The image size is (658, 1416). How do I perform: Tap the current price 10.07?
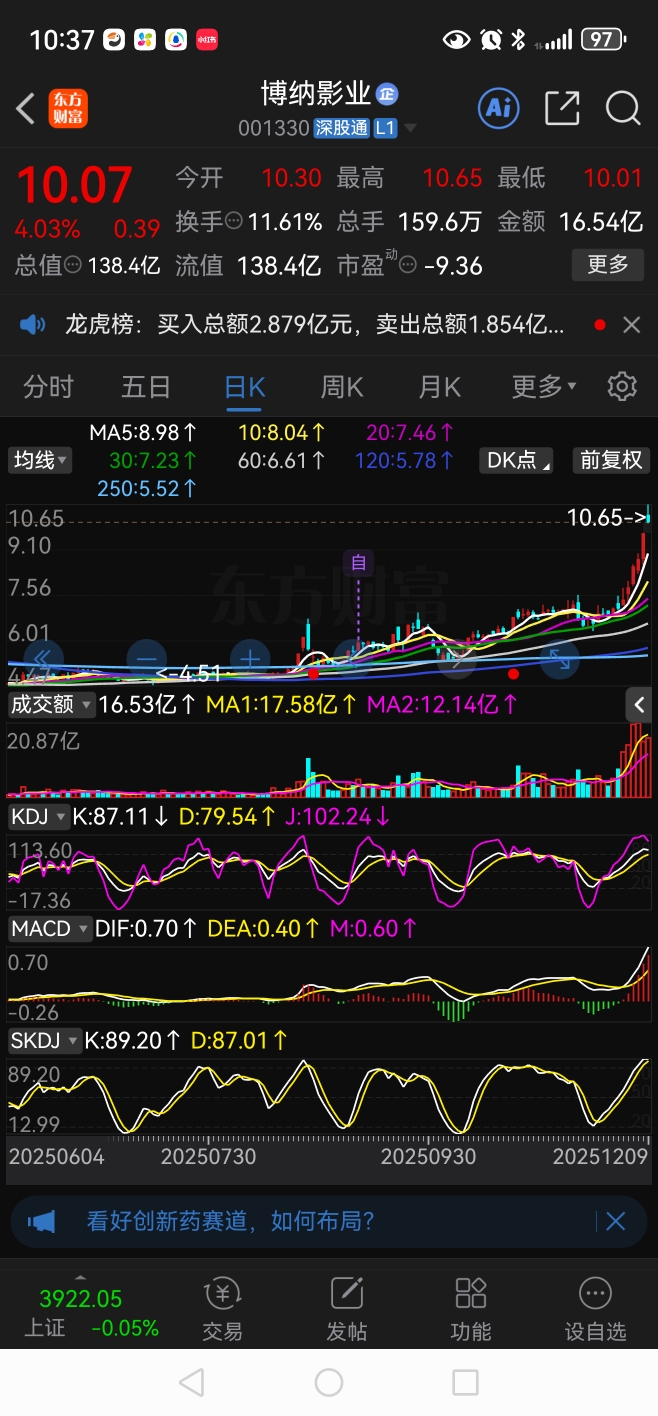(x=74, y=186)
